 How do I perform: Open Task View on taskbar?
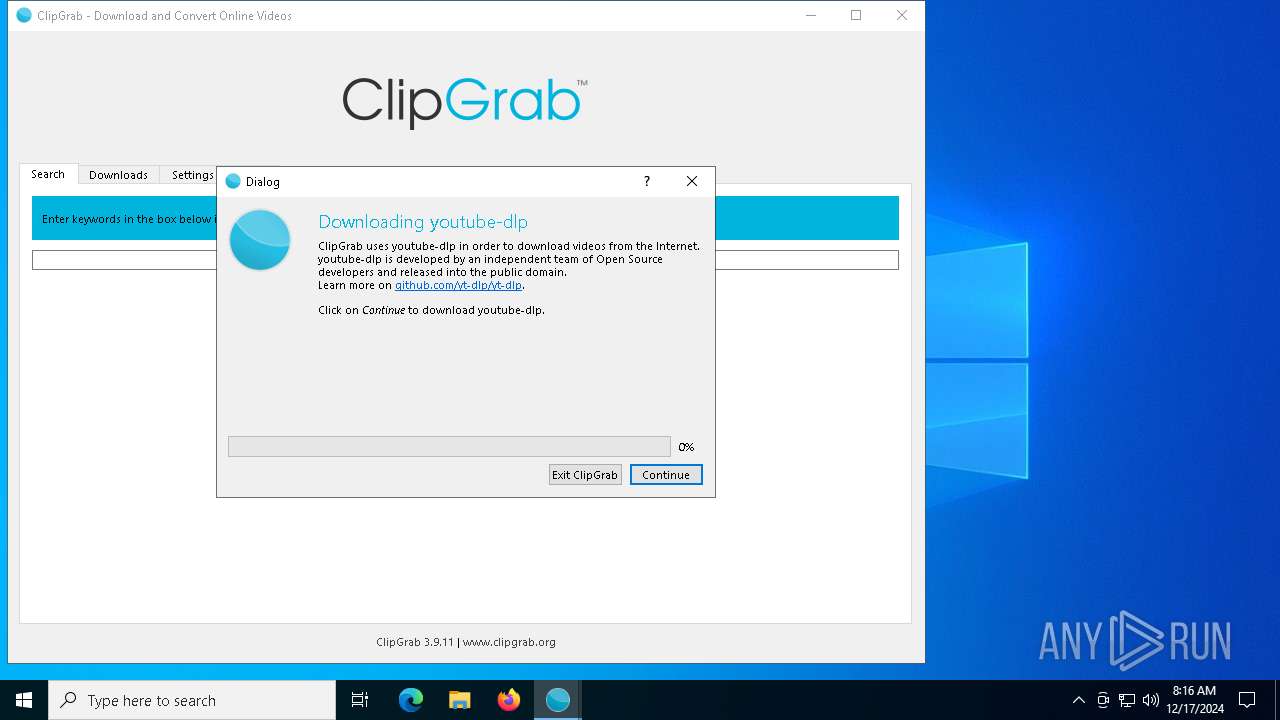click(x=360, y=700)
